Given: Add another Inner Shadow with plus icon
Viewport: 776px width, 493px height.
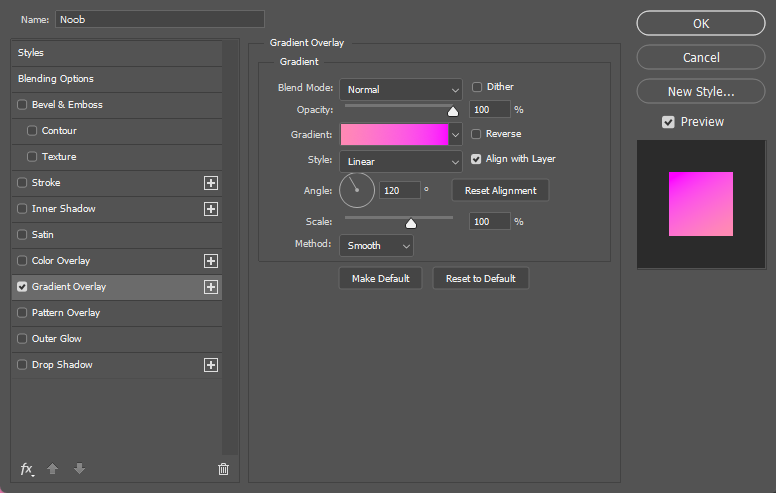Looking at the screenshot, I should click(211, 209).
